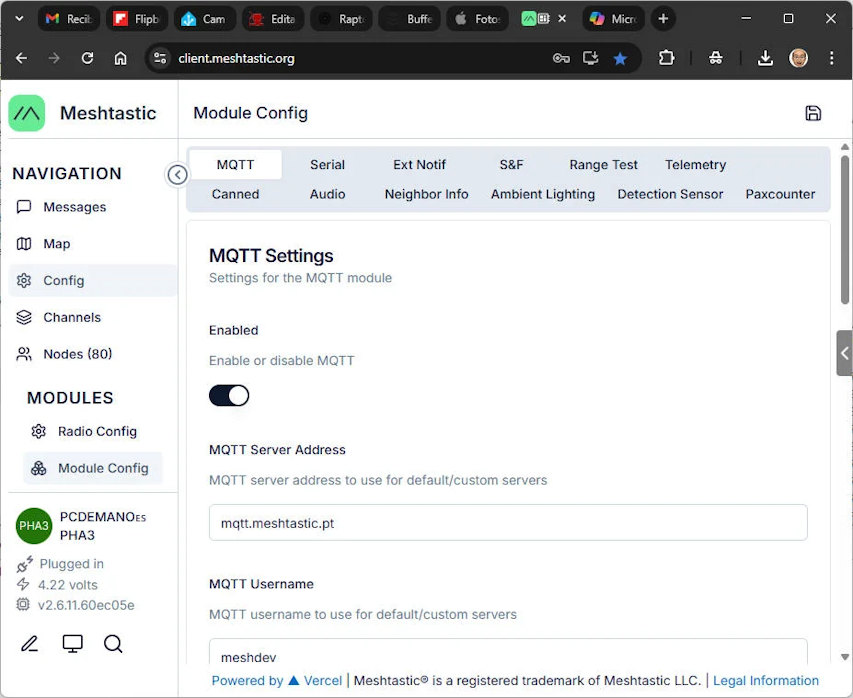Click the MQTT Server Address field
The image size is (853, 698).
(508, 523)
